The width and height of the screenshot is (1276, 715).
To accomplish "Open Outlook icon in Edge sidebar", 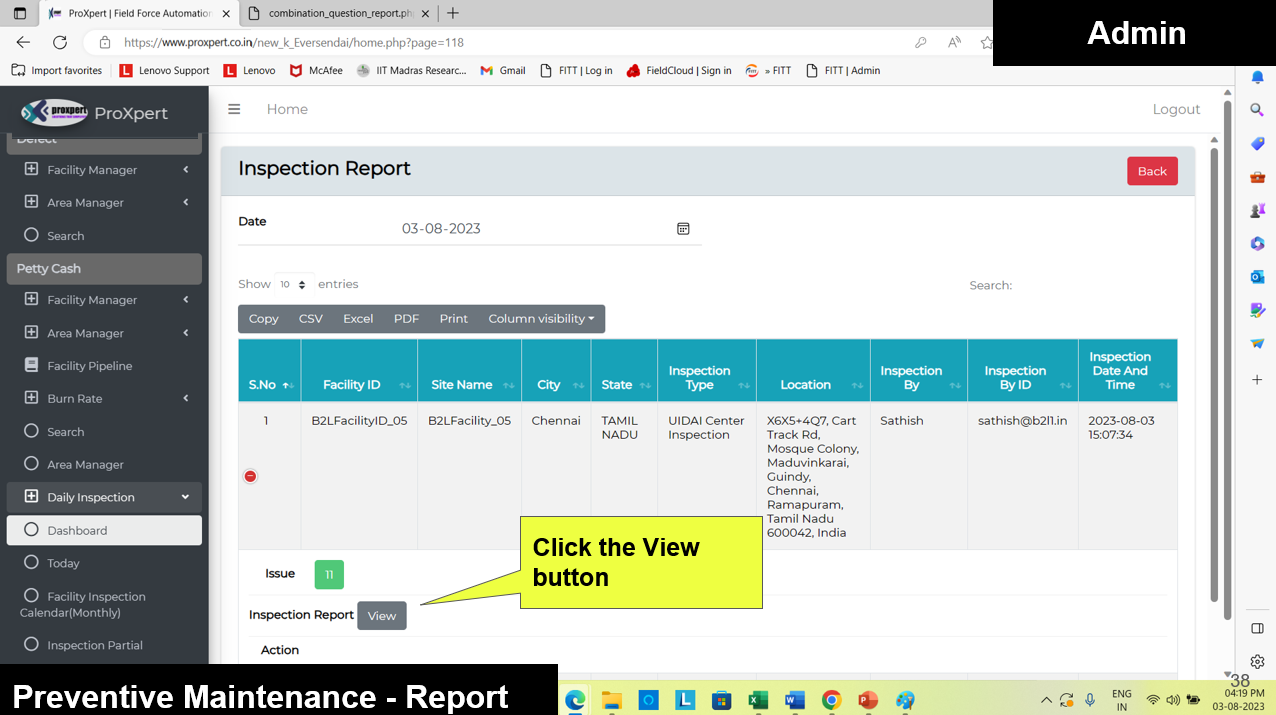I will tap(1257, 277).
